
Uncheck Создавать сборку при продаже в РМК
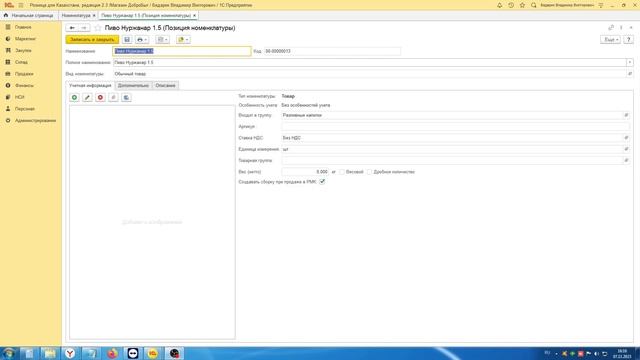click(322, 182)
